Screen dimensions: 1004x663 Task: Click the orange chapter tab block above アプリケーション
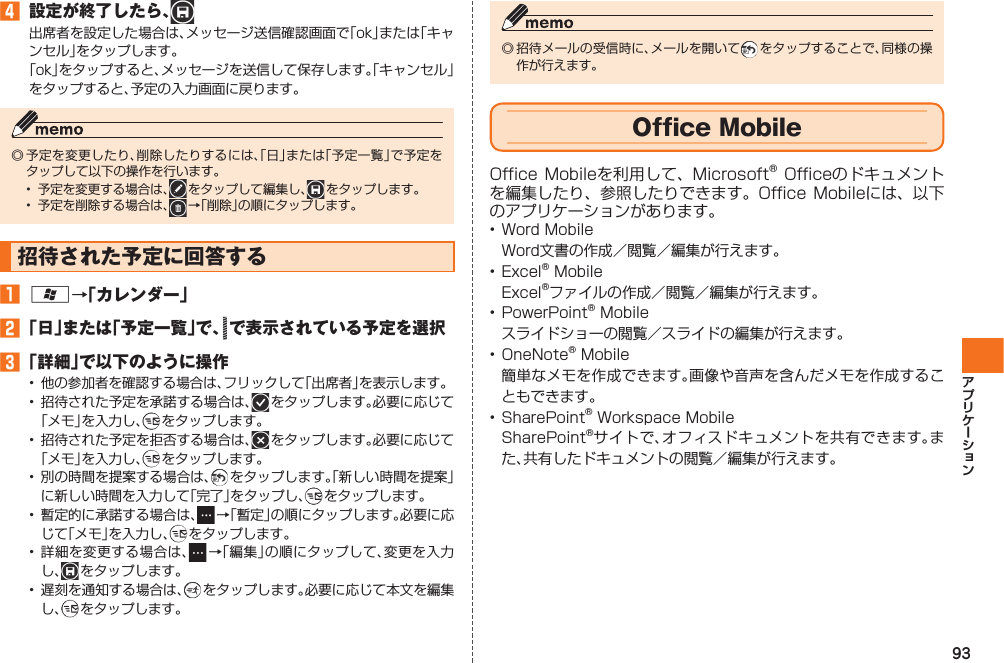[982, 355]
